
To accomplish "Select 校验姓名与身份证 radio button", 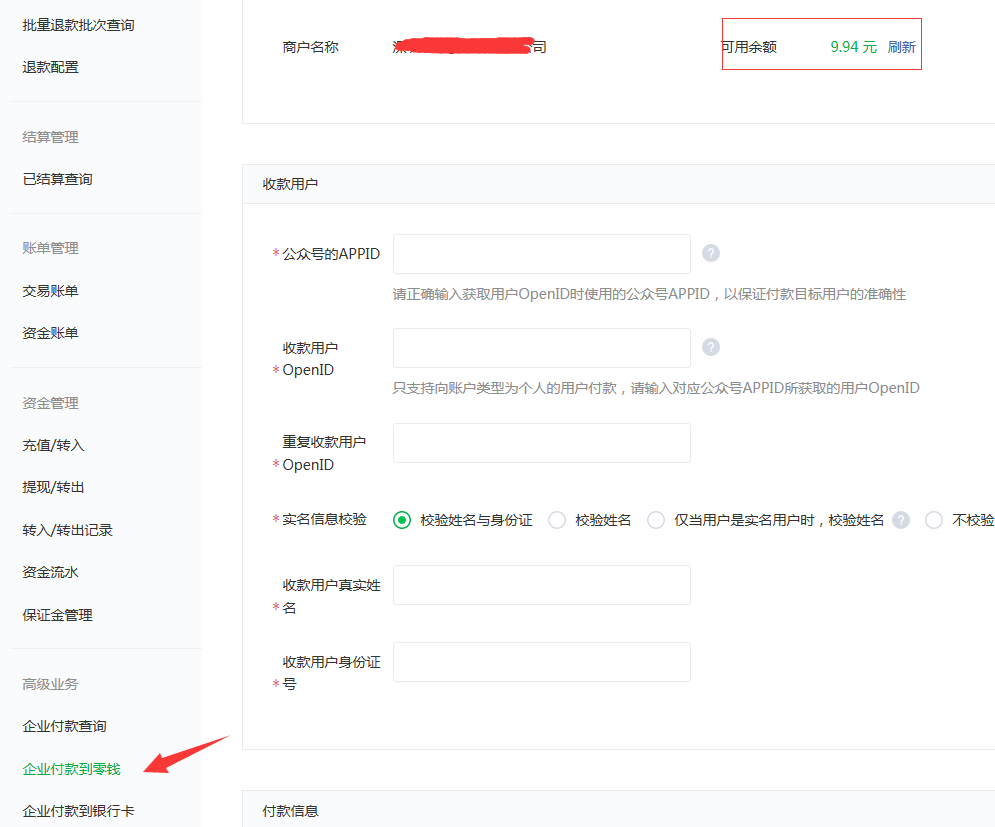I will pos(402,520).
